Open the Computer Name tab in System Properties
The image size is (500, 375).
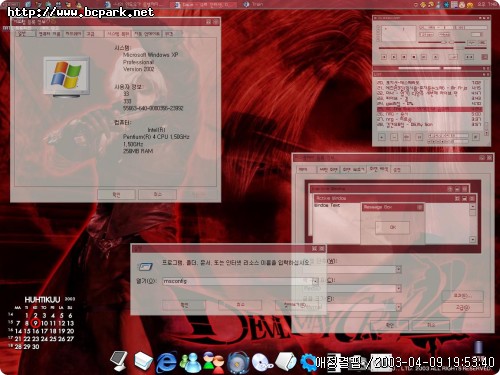coord(49,34)
